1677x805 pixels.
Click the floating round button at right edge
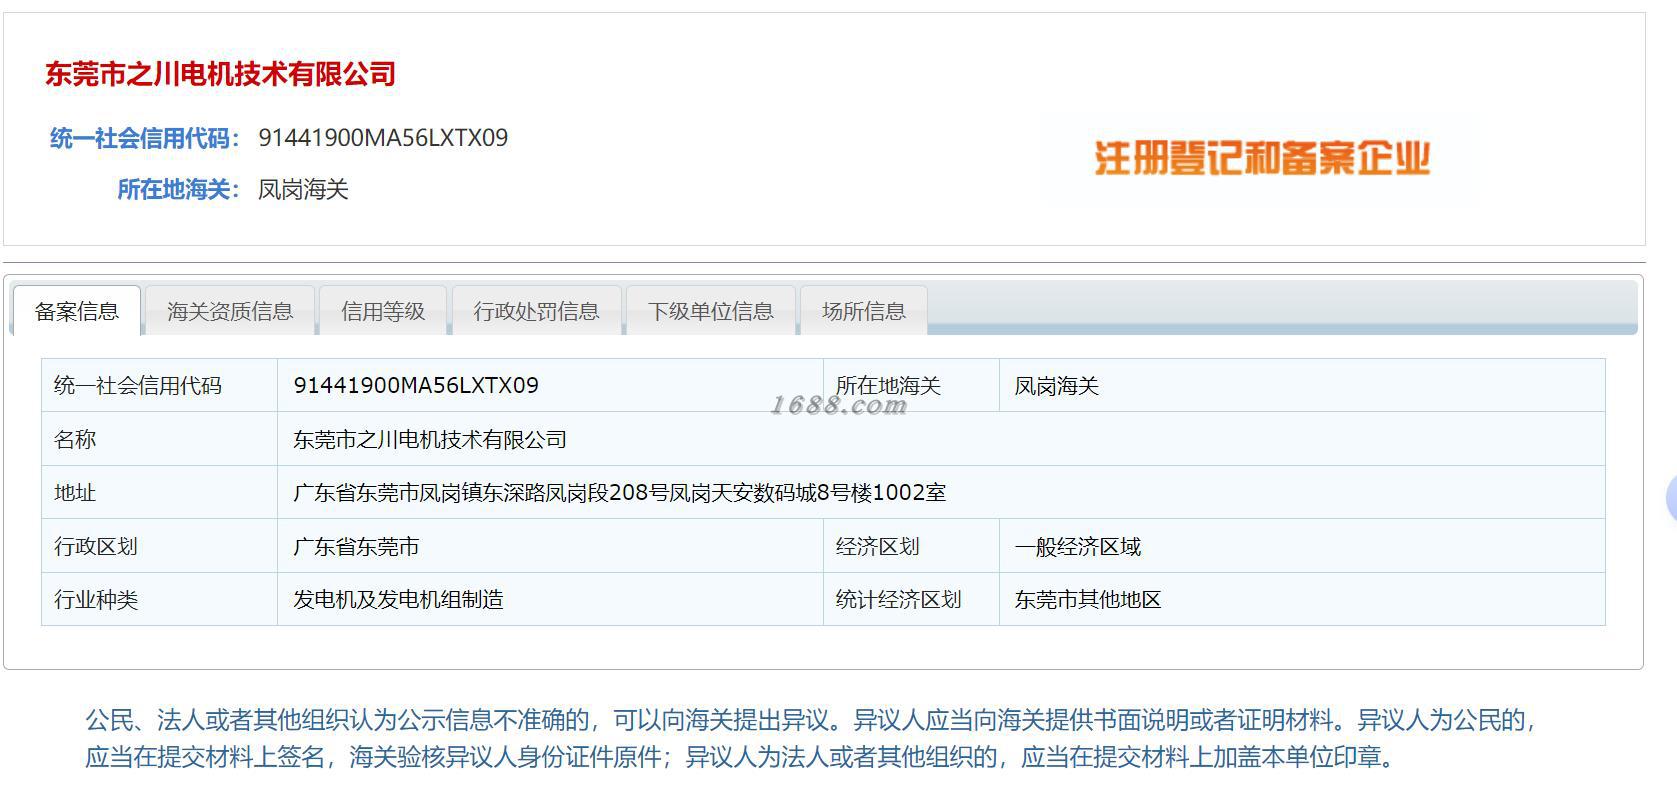pos(1671,499)
